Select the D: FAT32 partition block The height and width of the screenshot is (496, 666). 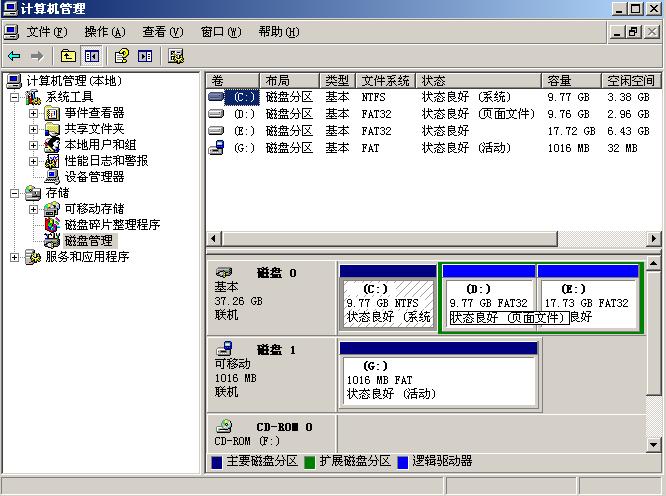coord(488,297)
